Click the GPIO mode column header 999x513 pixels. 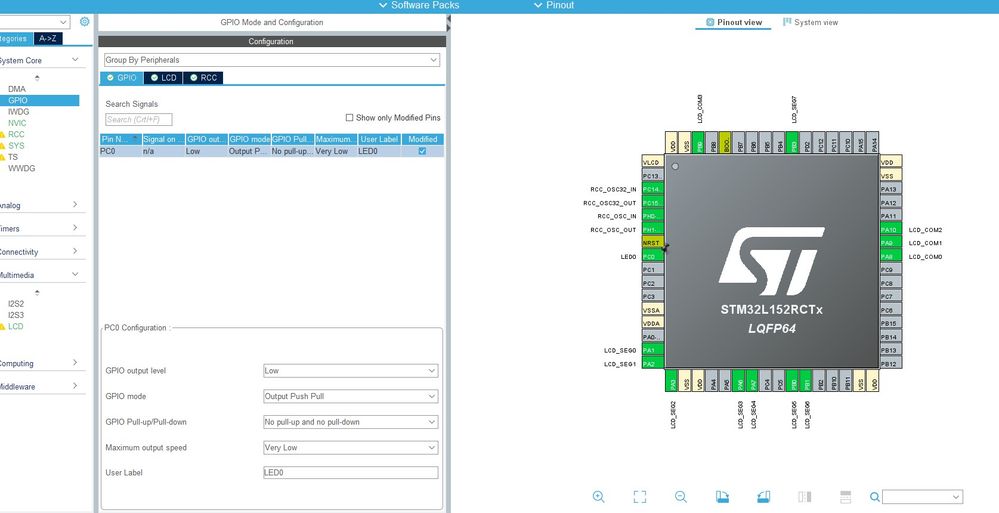(250, 139)
